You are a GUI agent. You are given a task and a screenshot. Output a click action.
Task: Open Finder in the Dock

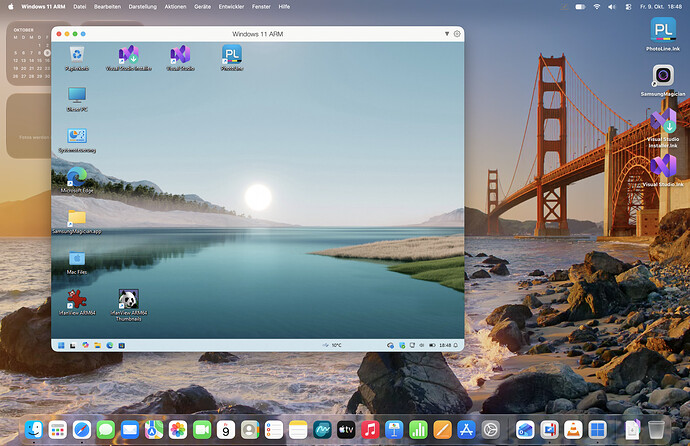(x=34, y=430)
